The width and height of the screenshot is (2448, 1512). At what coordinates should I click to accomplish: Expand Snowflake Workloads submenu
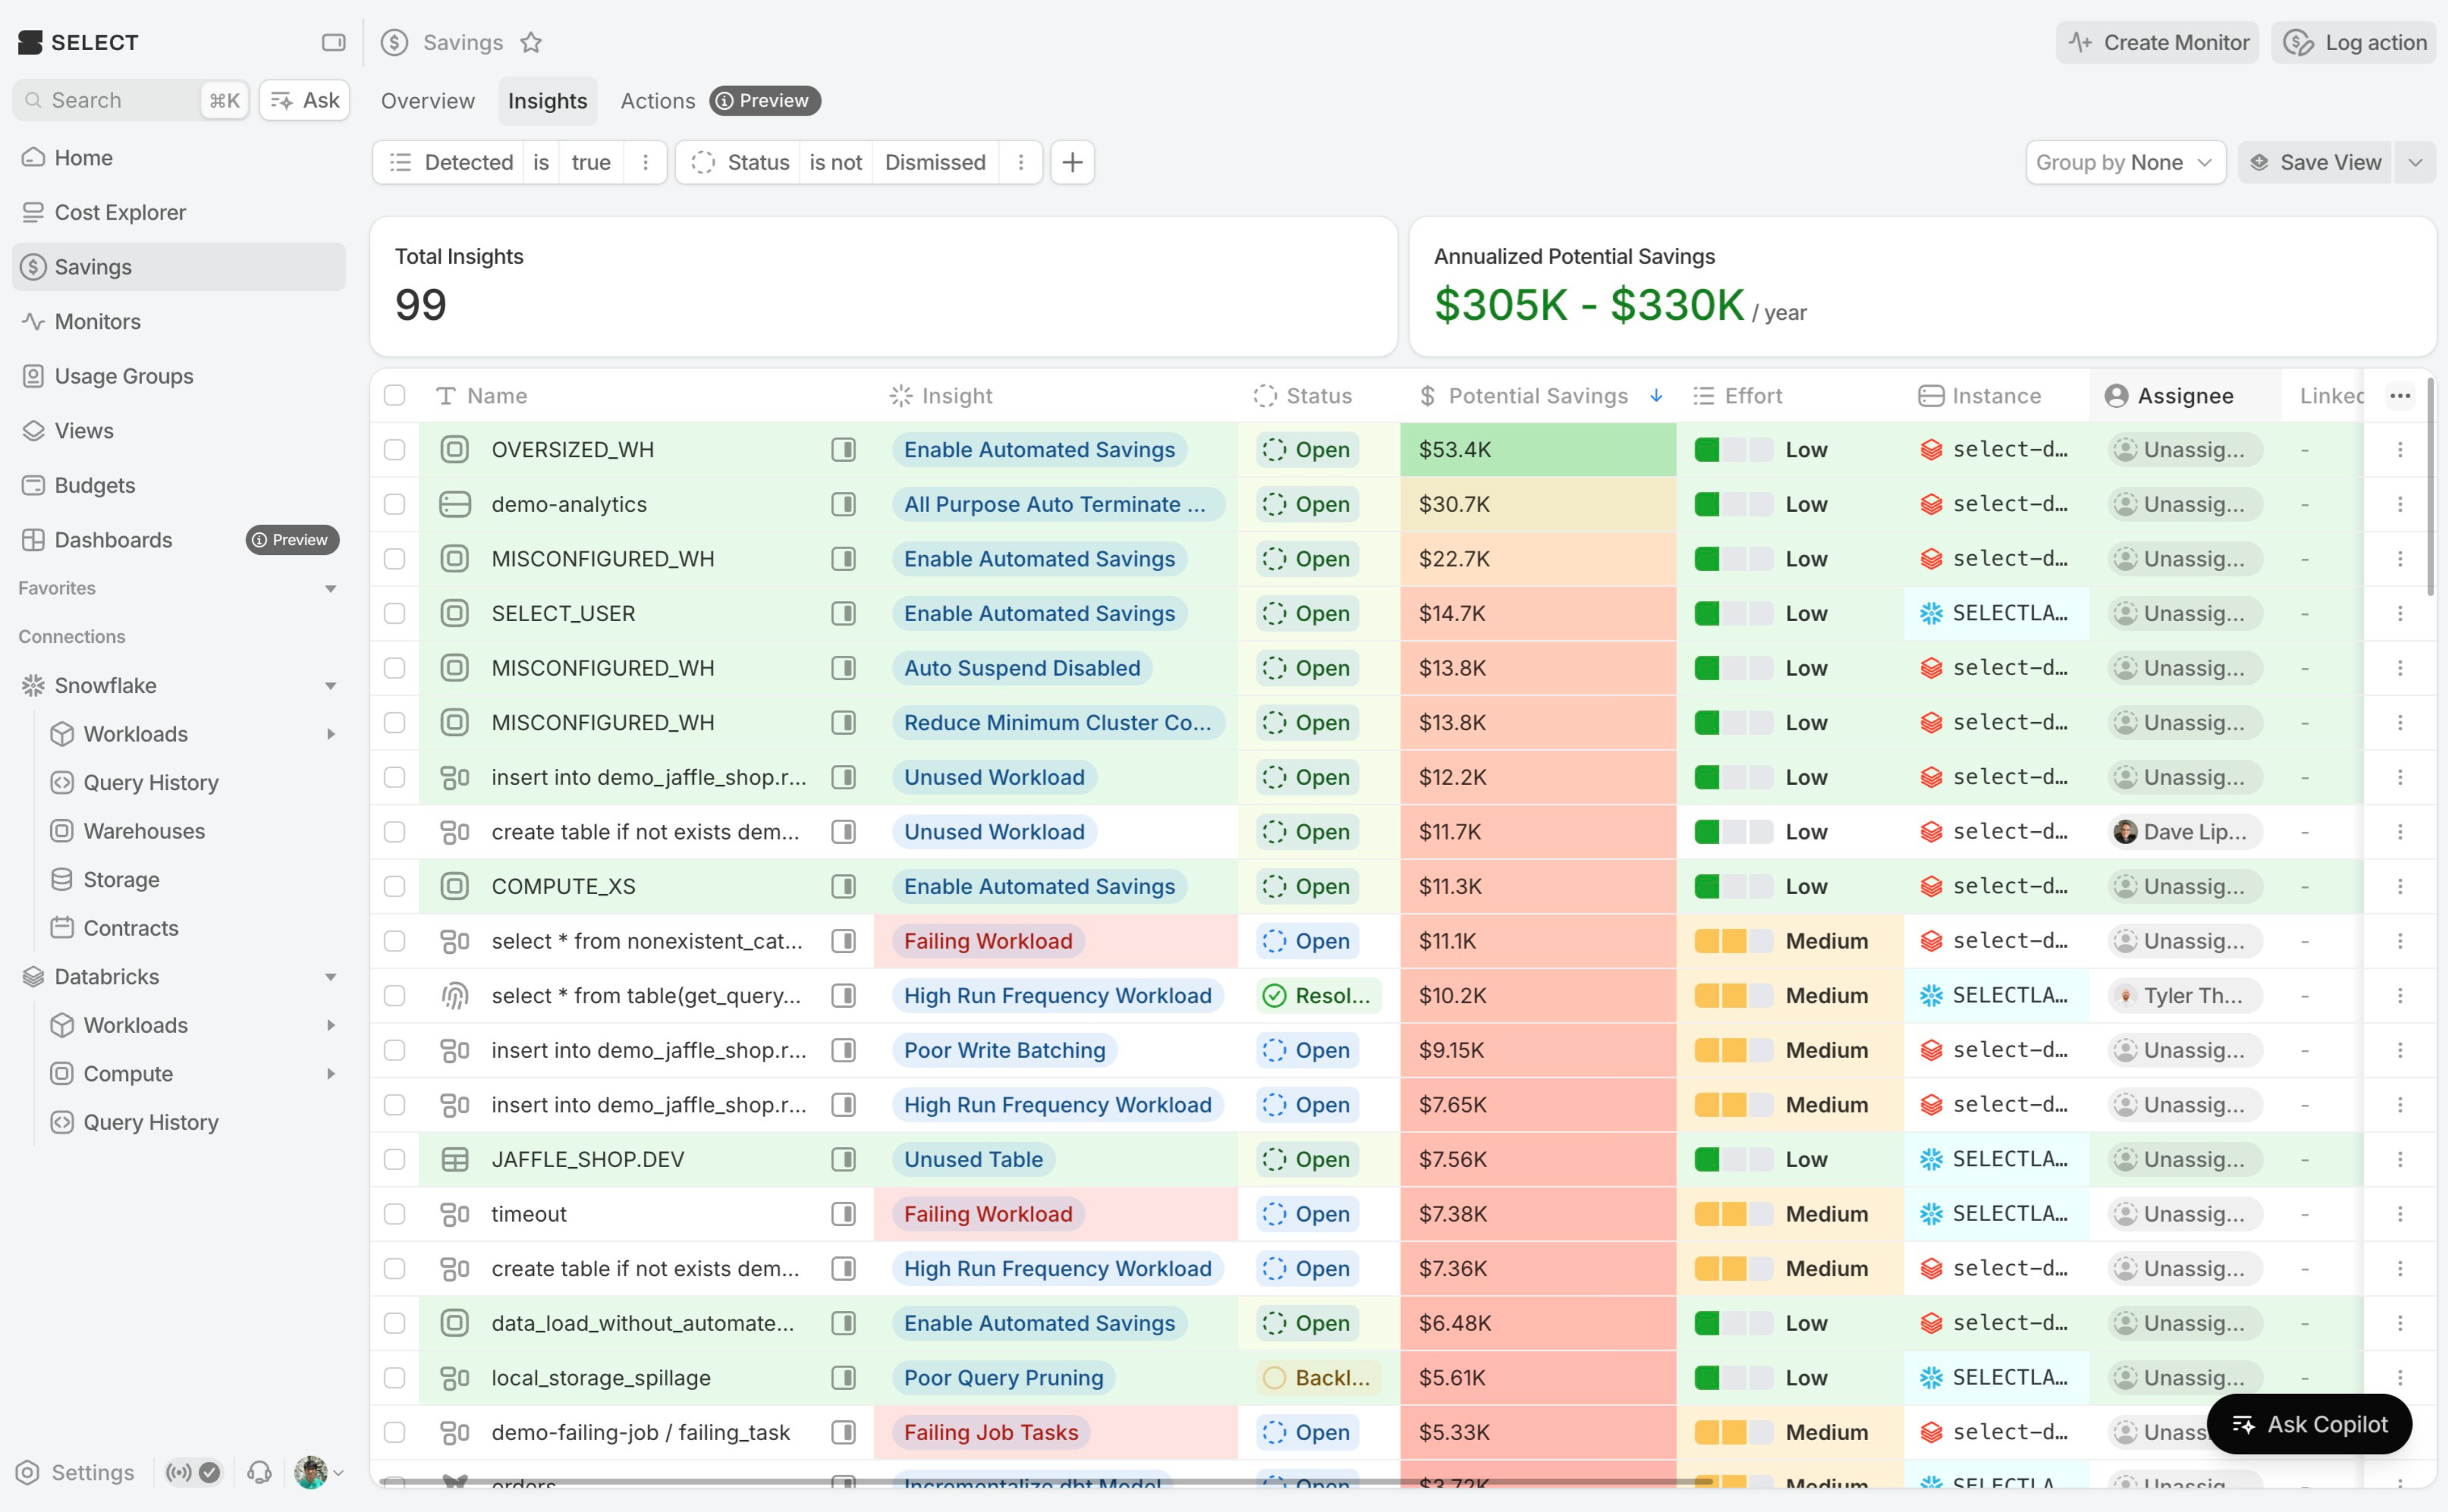pos(330,734)
